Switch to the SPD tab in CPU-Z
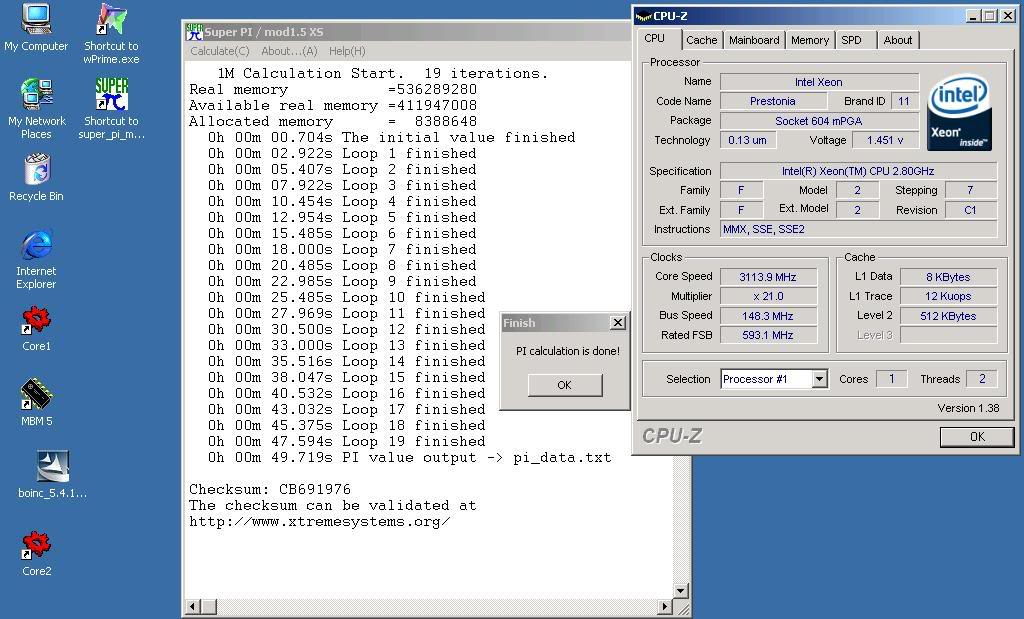The height and width of the screenshot is (619, 1024). [851, 40]
